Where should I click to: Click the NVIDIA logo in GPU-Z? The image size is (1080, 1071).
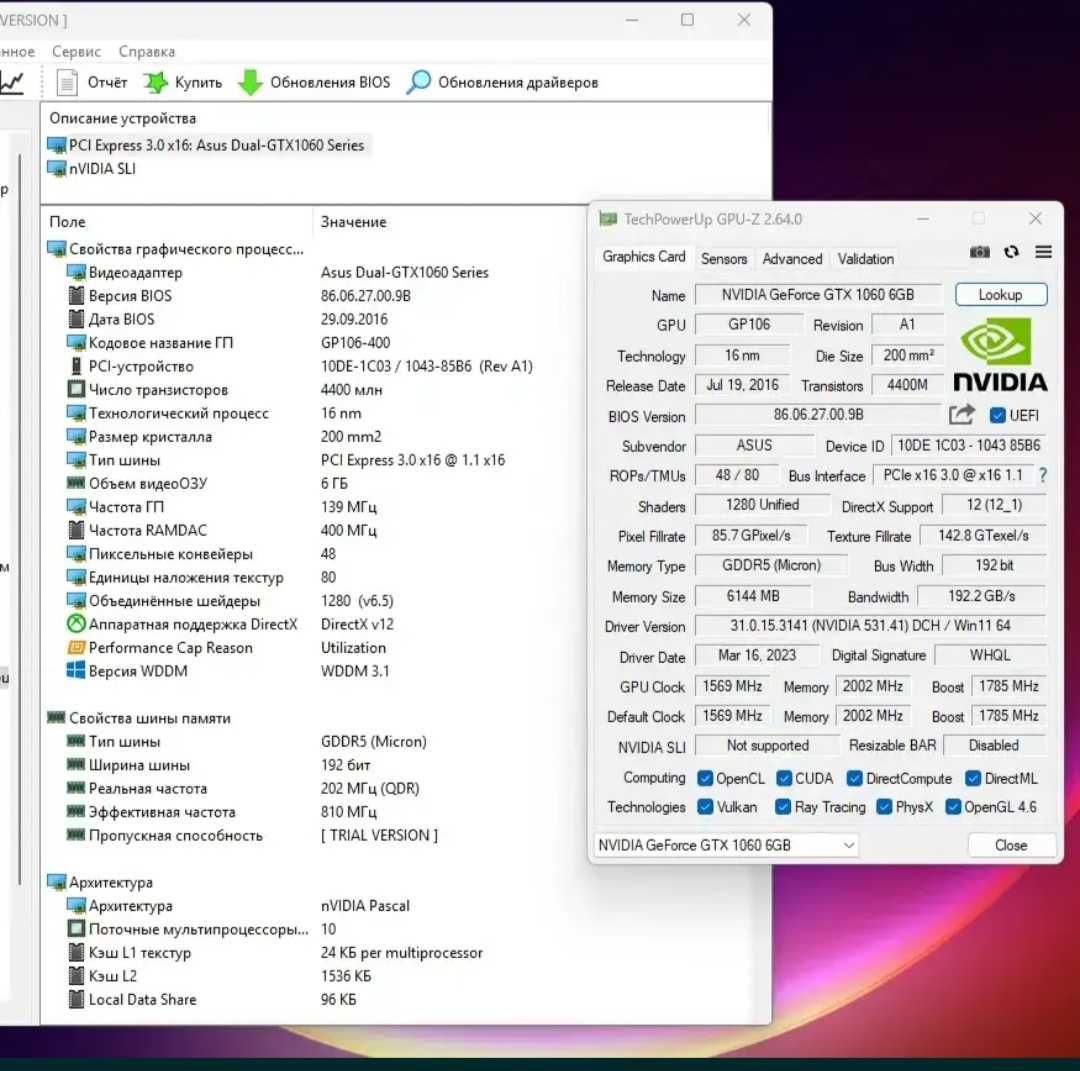[999, 354]
